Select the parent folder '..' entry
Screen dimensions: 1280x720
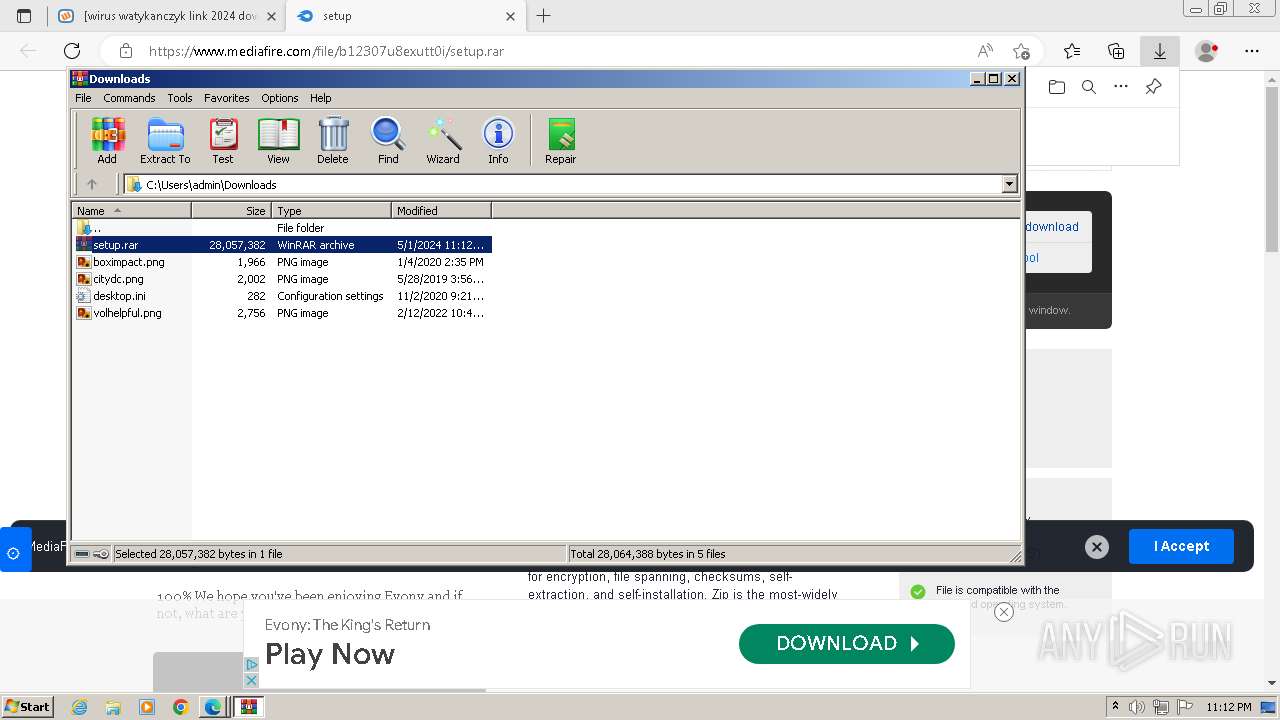pos(283,228)
